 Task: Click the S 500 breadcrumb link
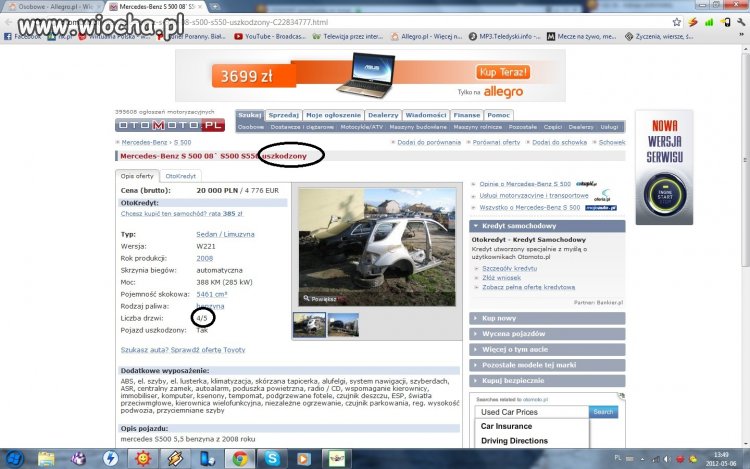point(182,142)
